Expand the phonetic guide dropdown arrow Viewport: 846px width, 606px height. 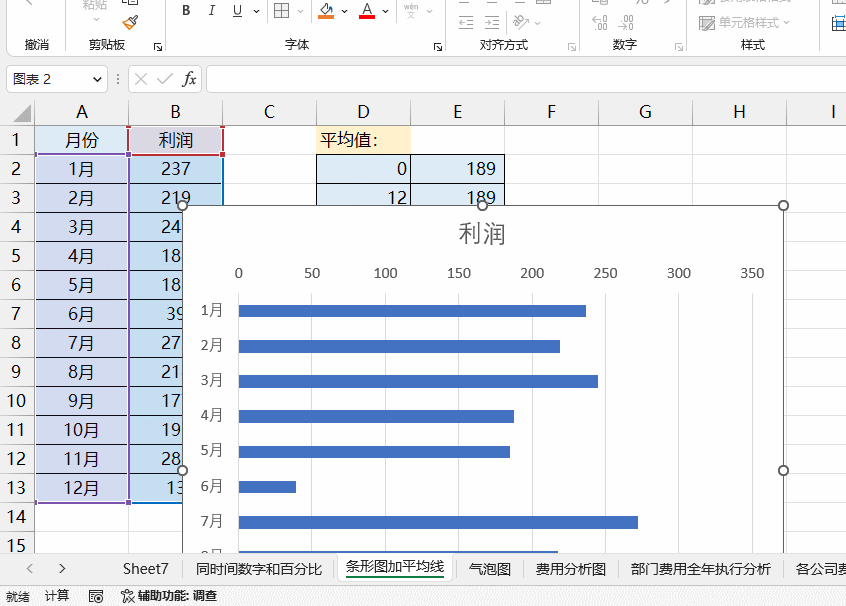click(429, 11)
